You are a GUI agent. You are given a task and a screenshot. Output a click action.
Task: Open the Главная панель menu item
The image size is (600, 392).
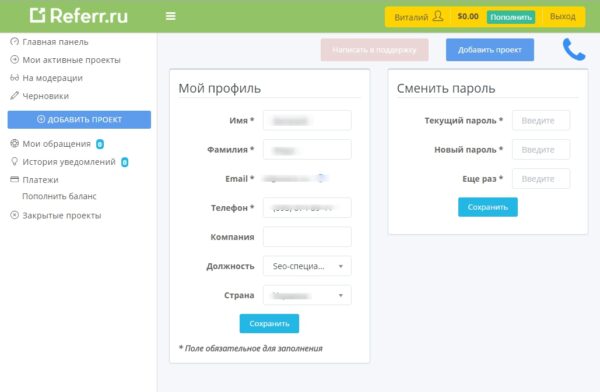click(55, 42)
